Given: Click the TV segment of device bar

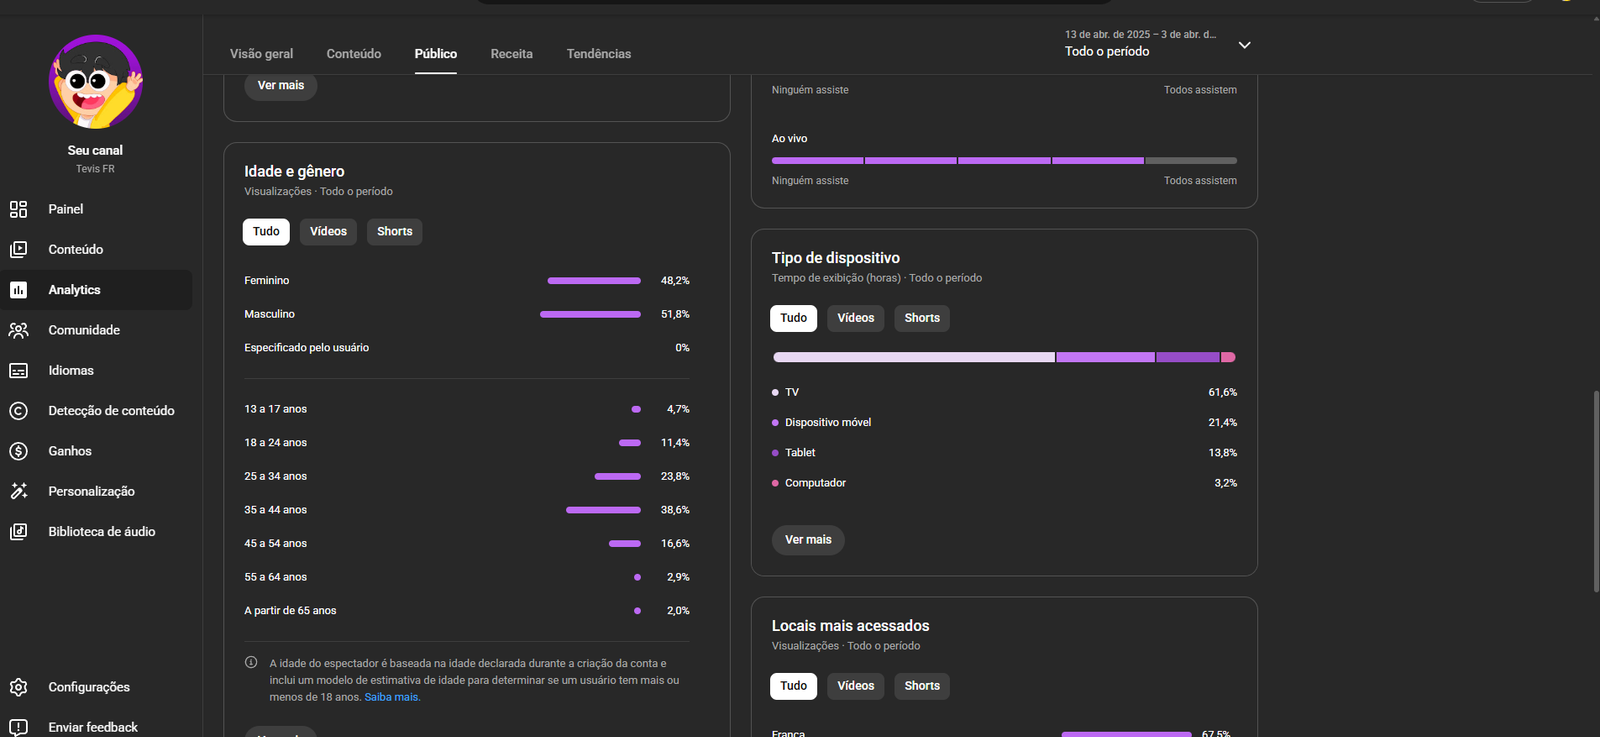Looking at the screenshot, I should 913,357.
